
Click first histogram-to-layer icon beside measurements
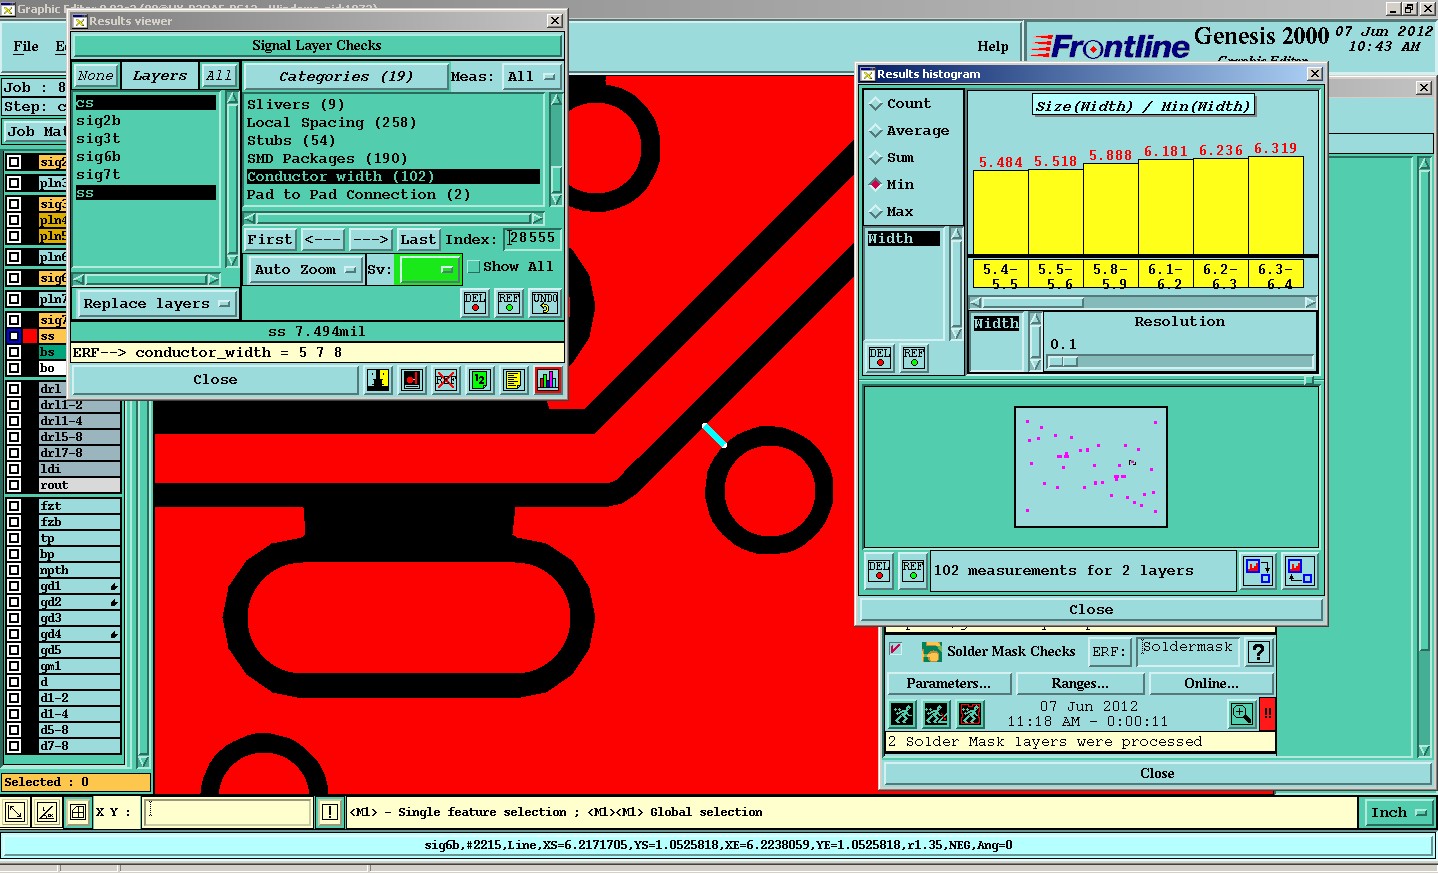(1257, 571)
